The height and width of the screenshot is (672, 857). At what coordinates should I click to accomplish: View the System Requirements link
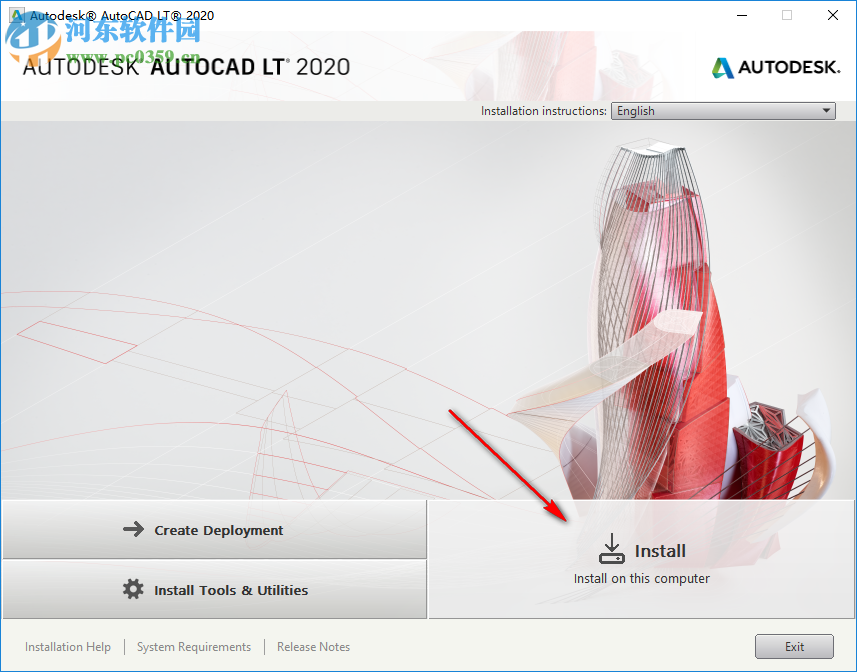pyautogui.click(x=193, y=646)
